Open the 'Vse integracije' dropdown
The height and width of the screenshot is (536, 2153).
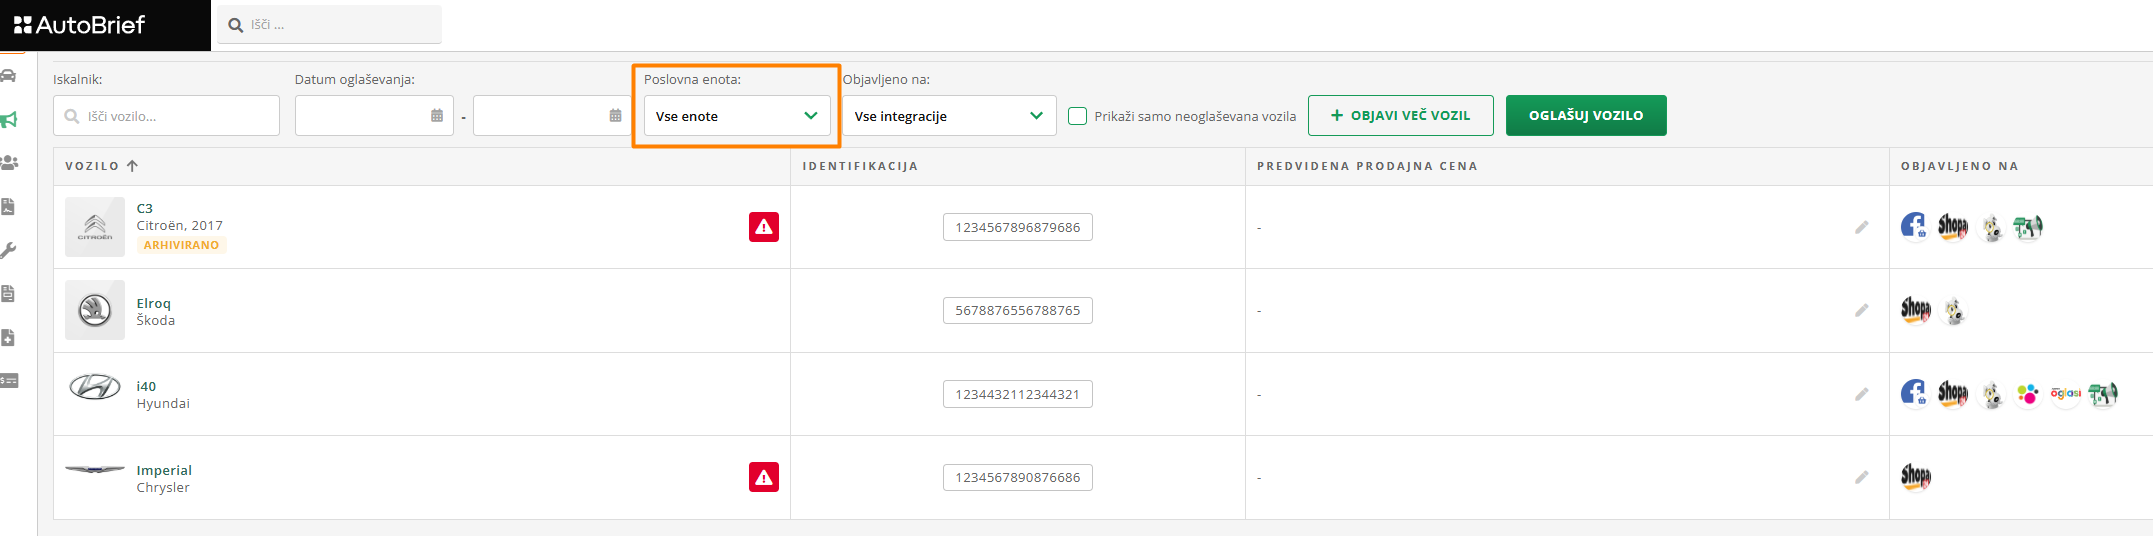(x=948, y=116)
